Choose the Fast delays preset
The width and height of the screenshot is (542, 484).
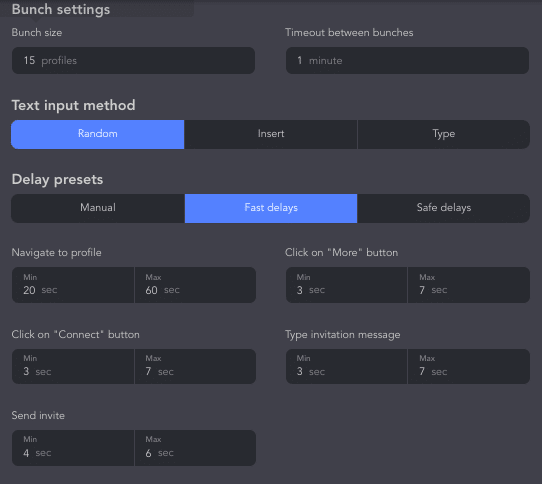coord(271,208)
